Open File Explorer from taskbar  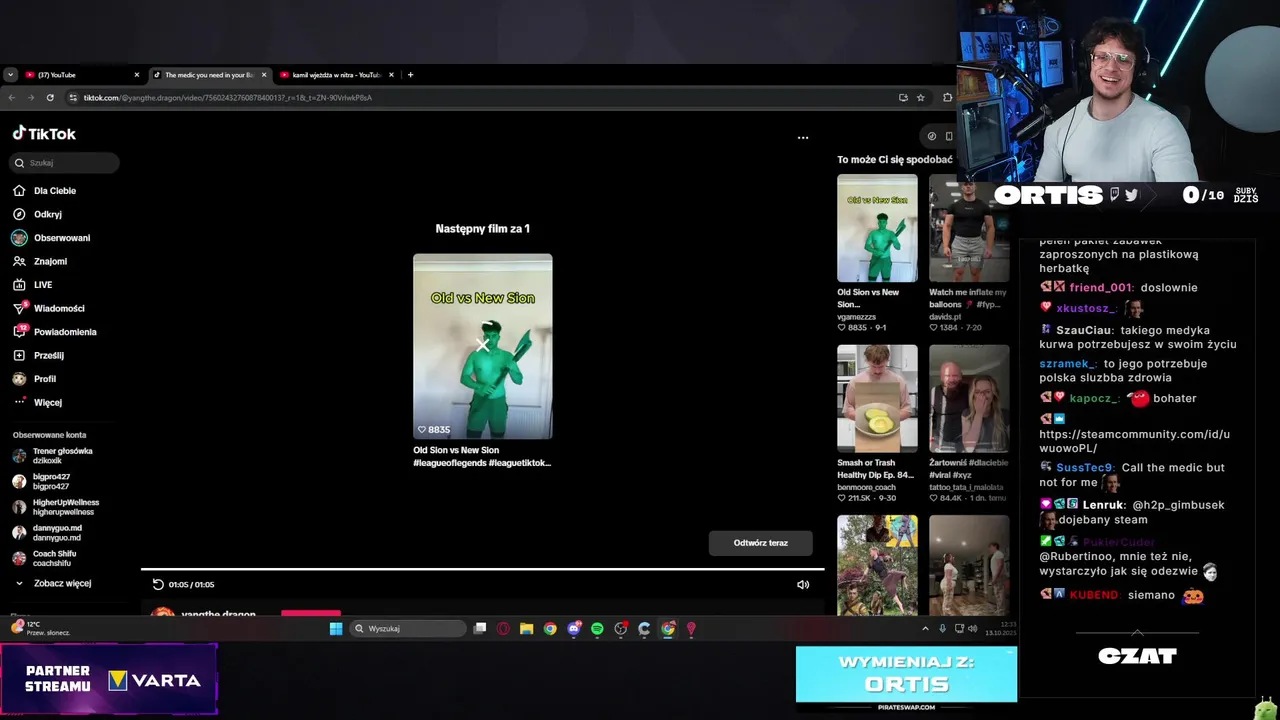(526, 629)
